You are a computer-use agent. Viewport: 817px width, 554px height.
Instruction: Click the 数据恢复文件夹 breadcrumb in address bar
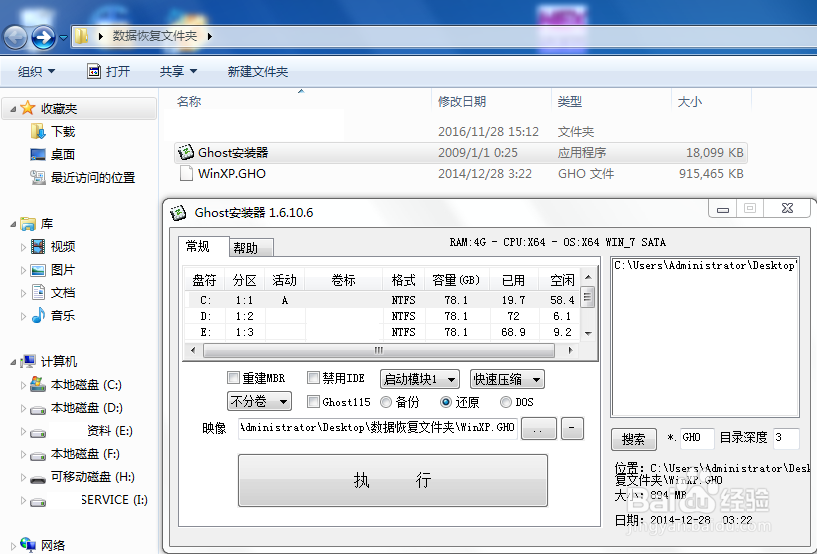click(155, 36)
